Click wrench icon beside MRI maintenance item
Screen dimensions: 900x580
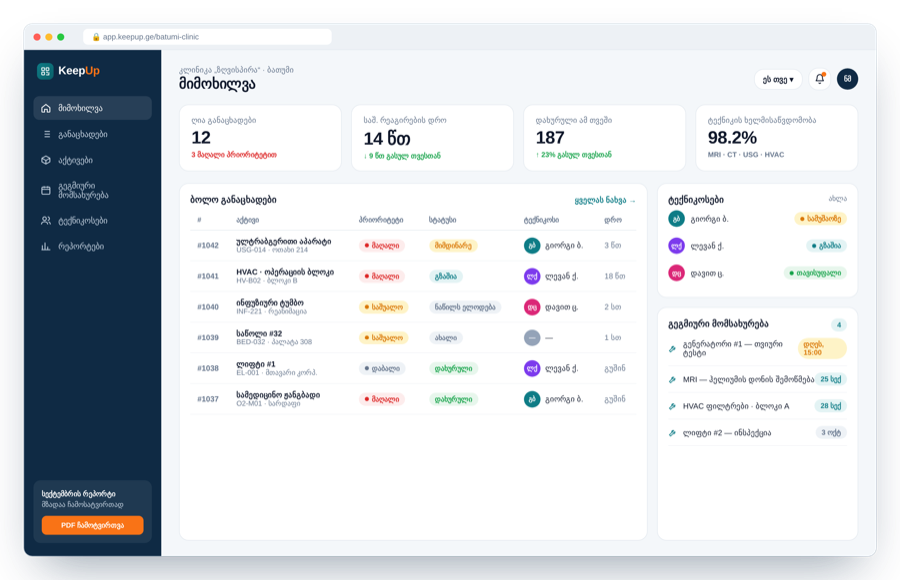coord(672,380)
